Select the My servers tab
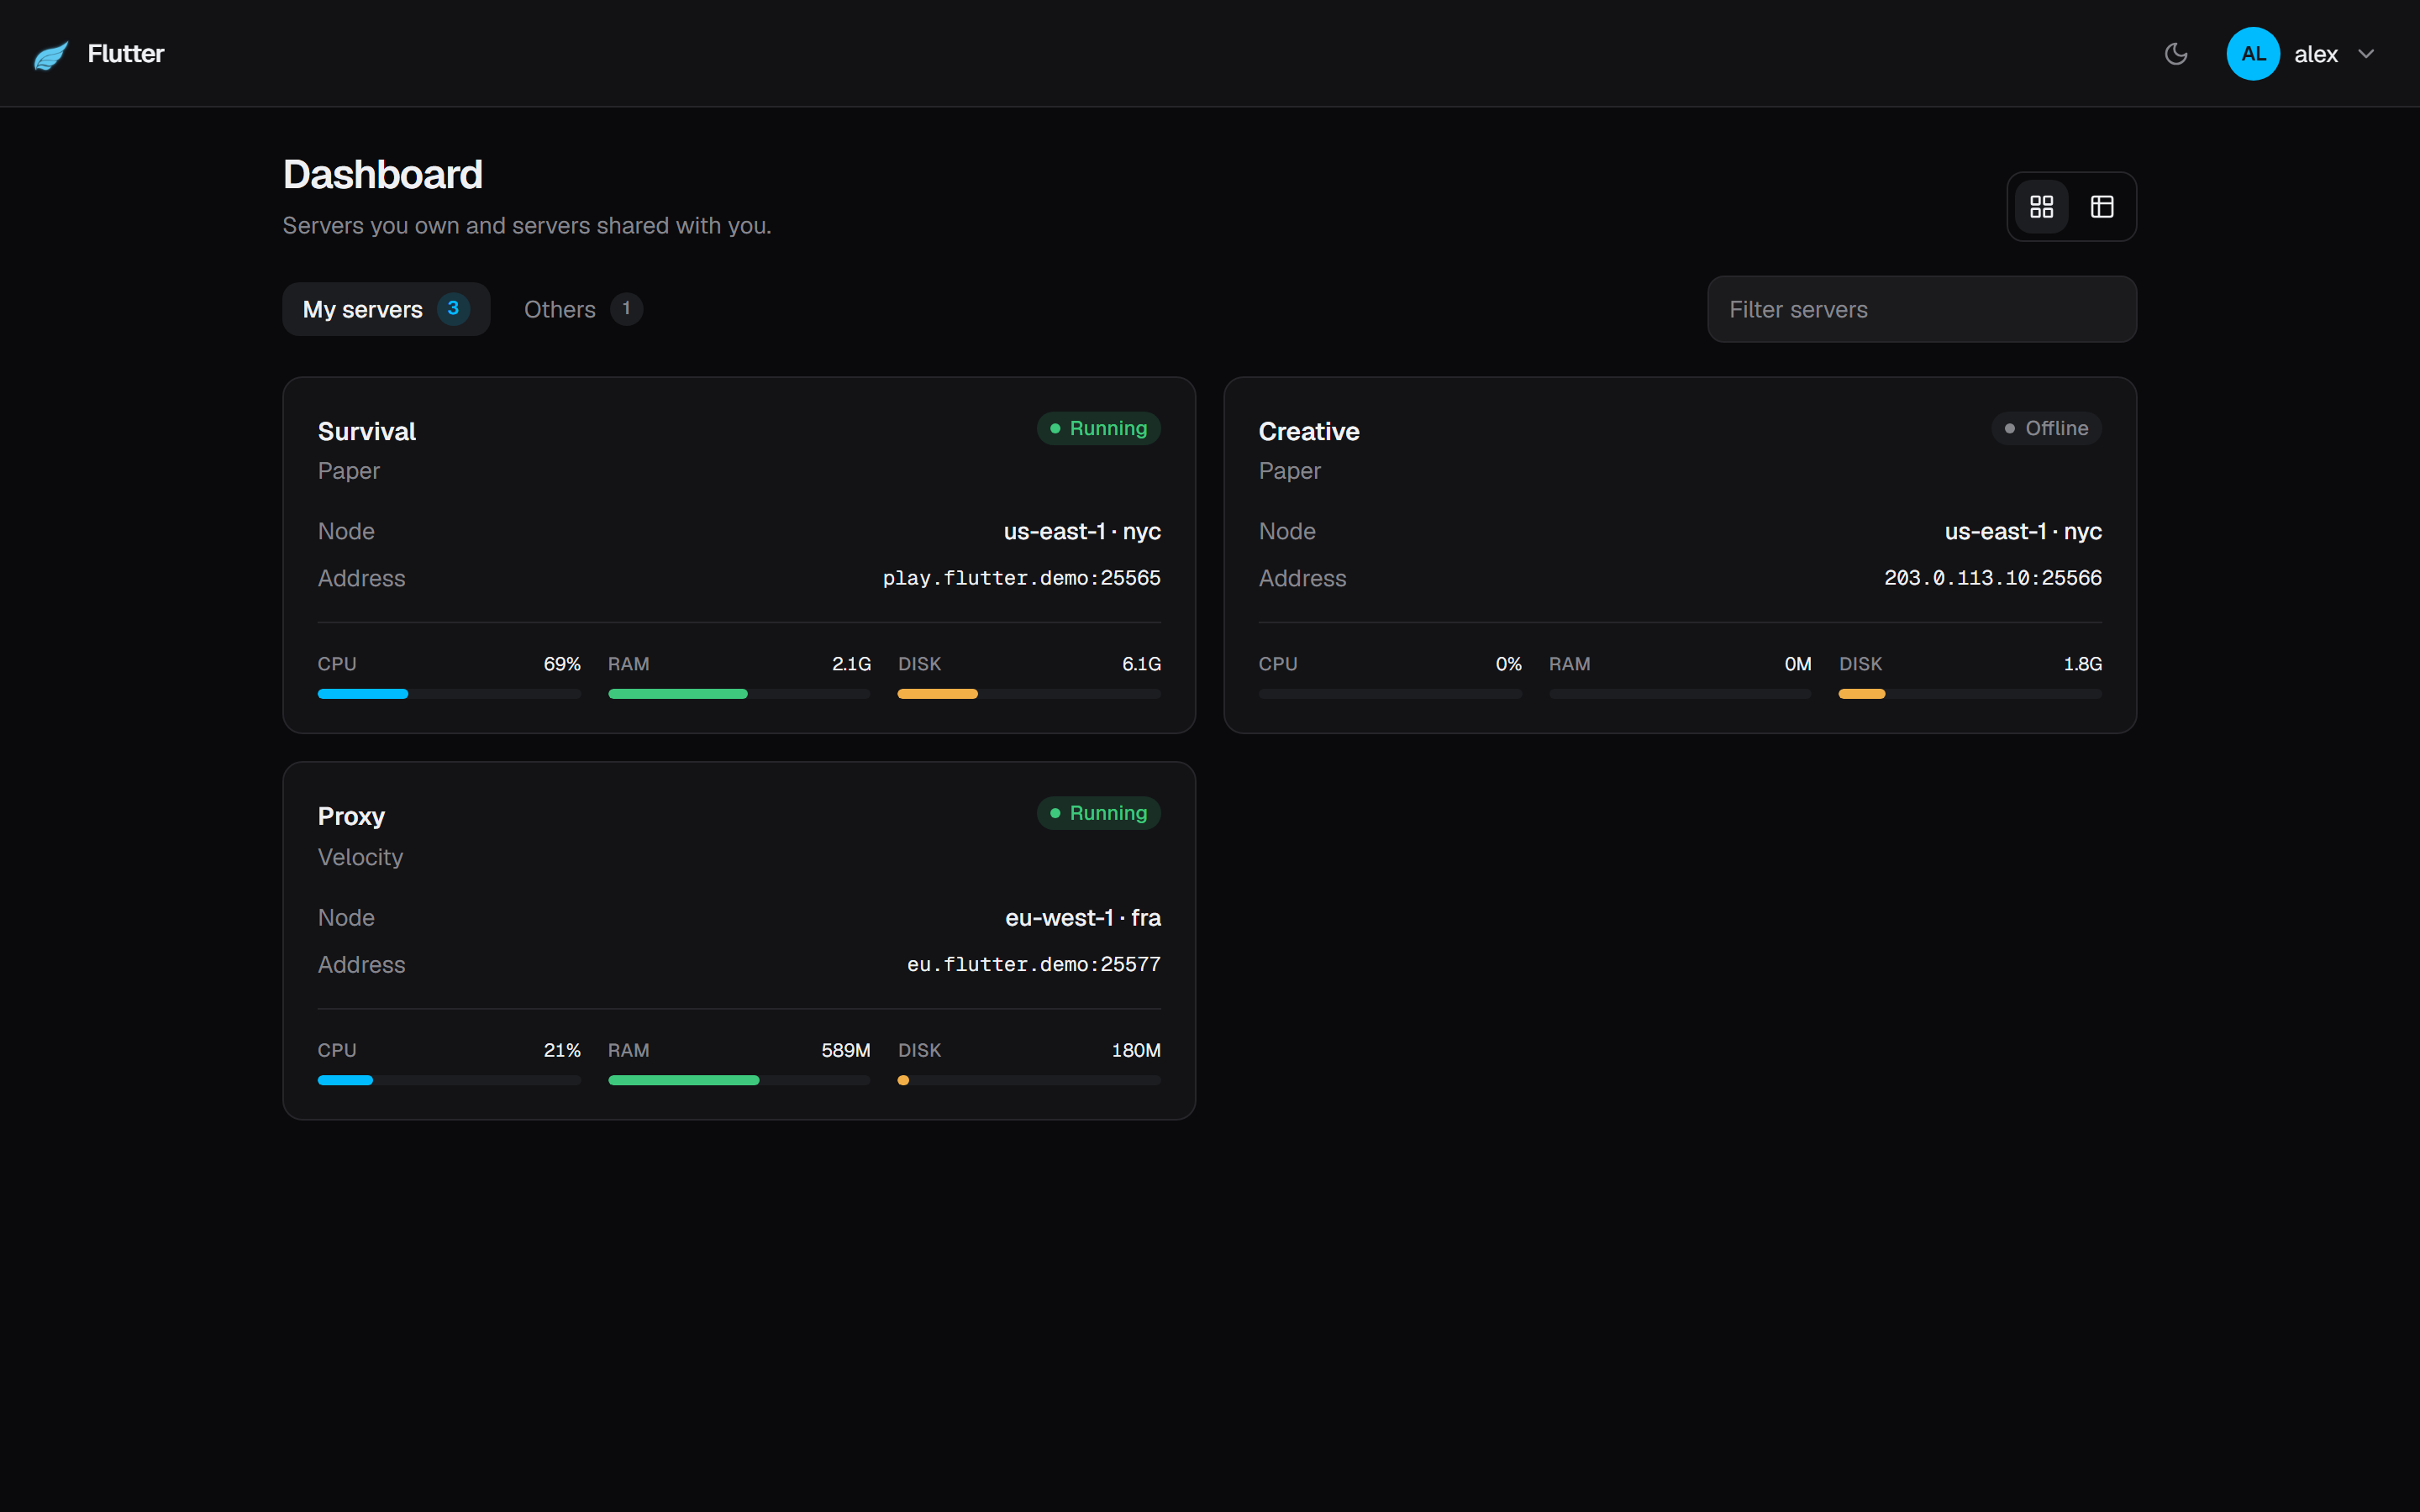The width and height of the screenshot is (2420, 1512). coord(386,309)
